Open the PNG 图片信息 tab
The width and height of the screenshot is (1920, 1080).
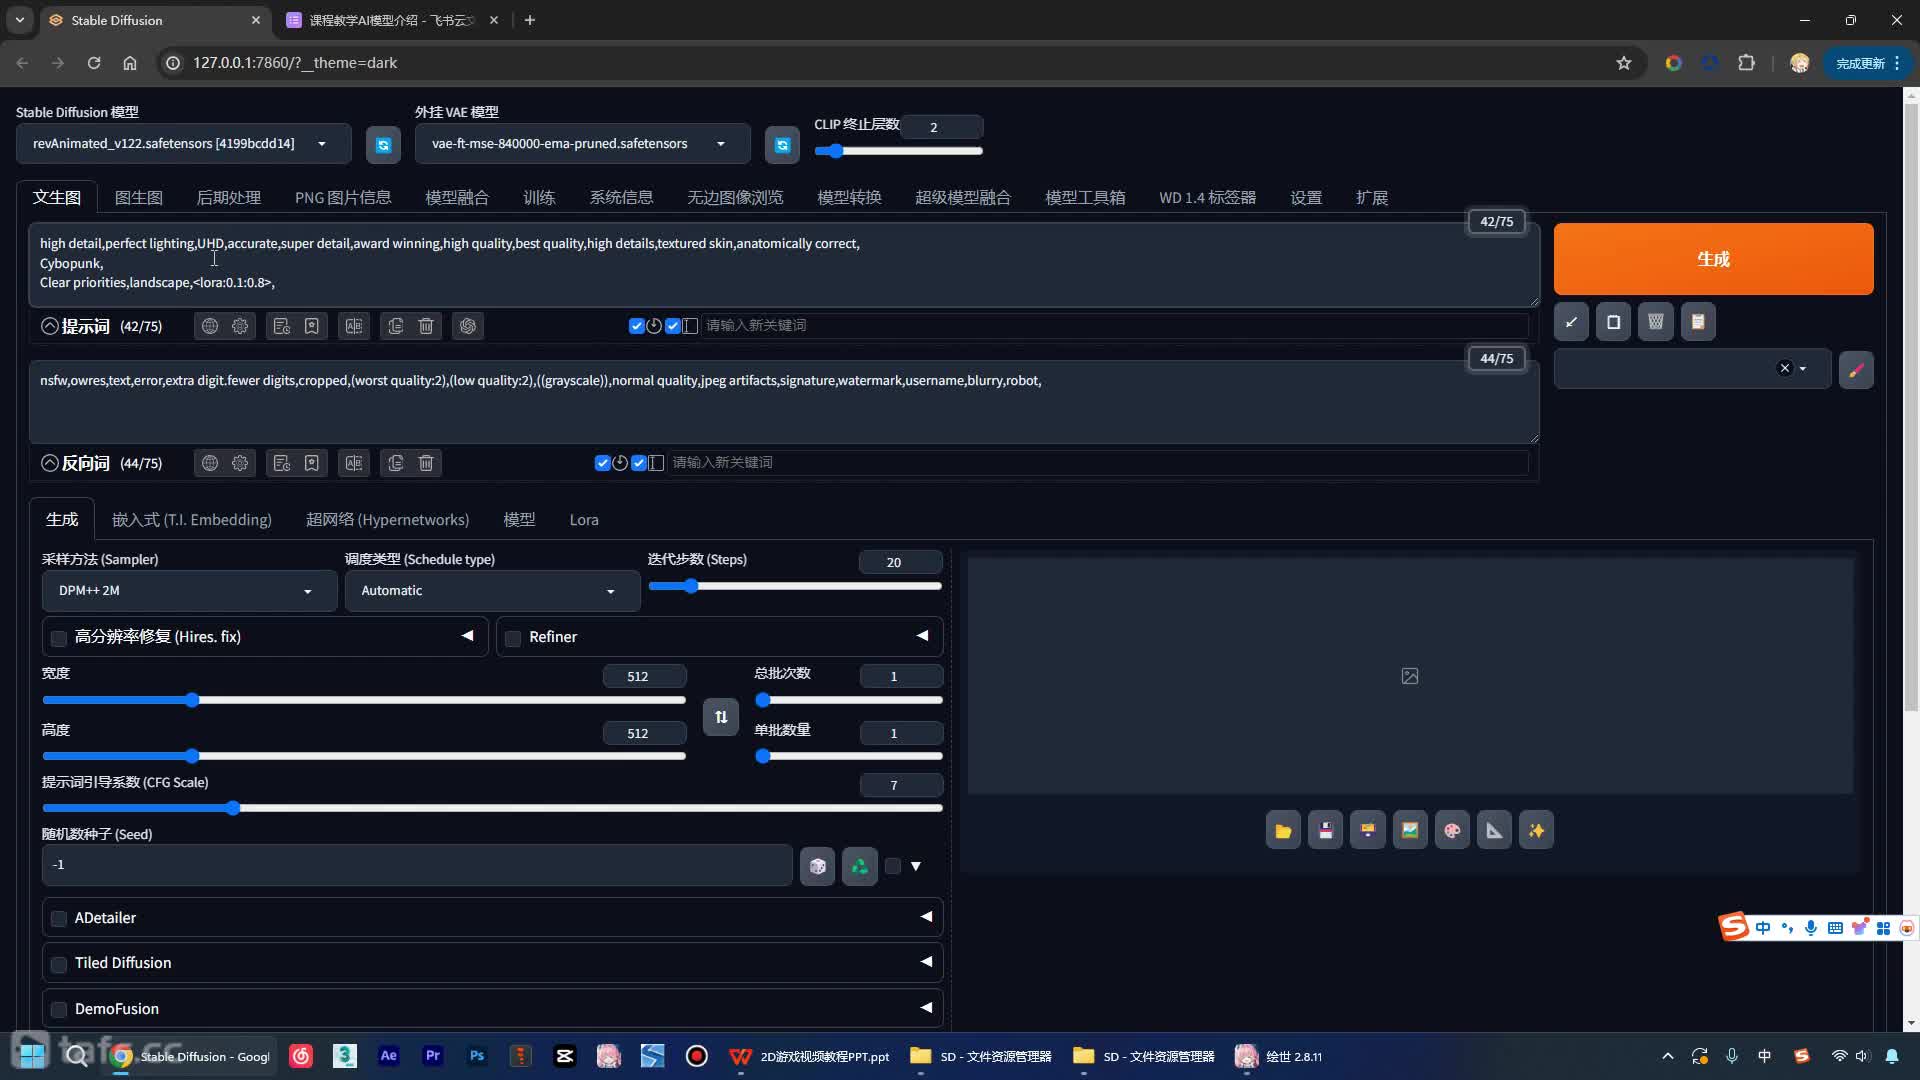point(343,198)
